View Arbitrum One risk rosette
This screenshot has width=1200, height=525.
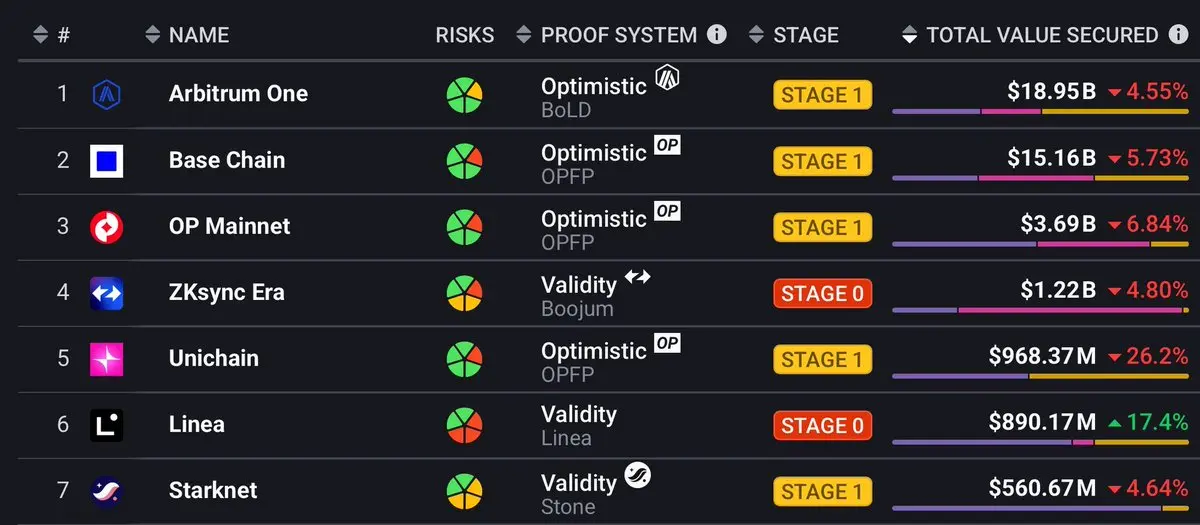(x=464, y=95)
